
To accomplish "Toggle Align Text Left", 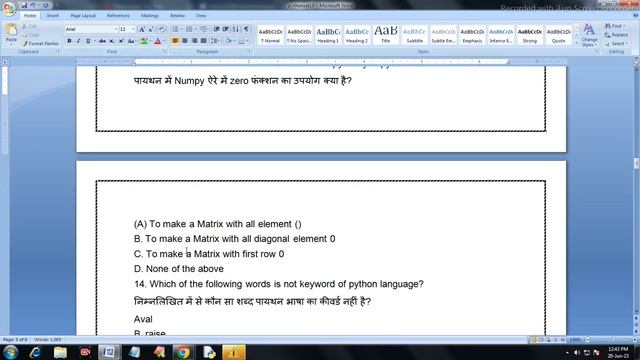I will click(x=176, y=41).
